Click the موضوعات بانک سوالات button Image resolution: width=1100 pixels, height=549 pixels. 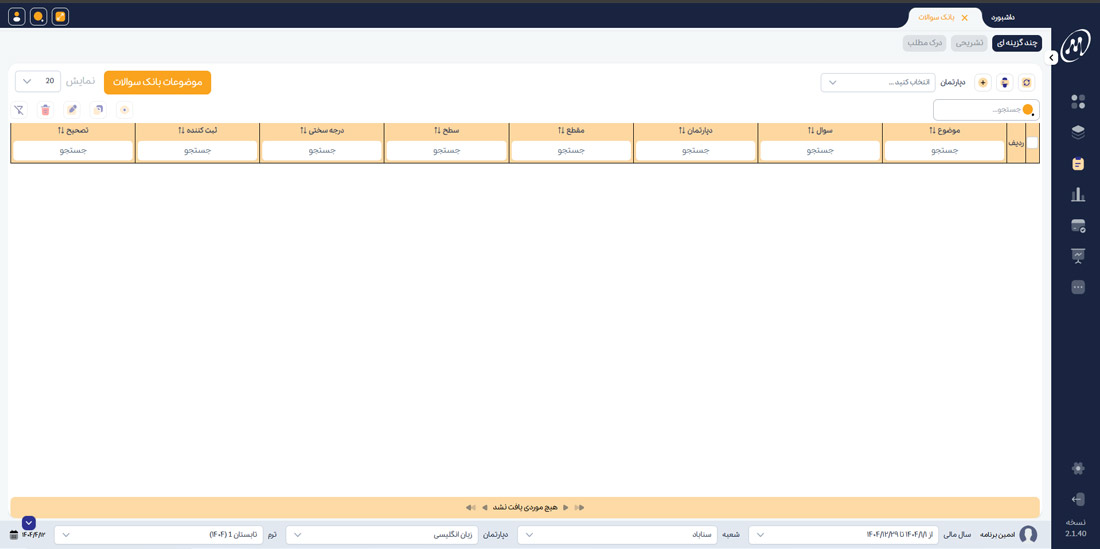tap(157, 82)
